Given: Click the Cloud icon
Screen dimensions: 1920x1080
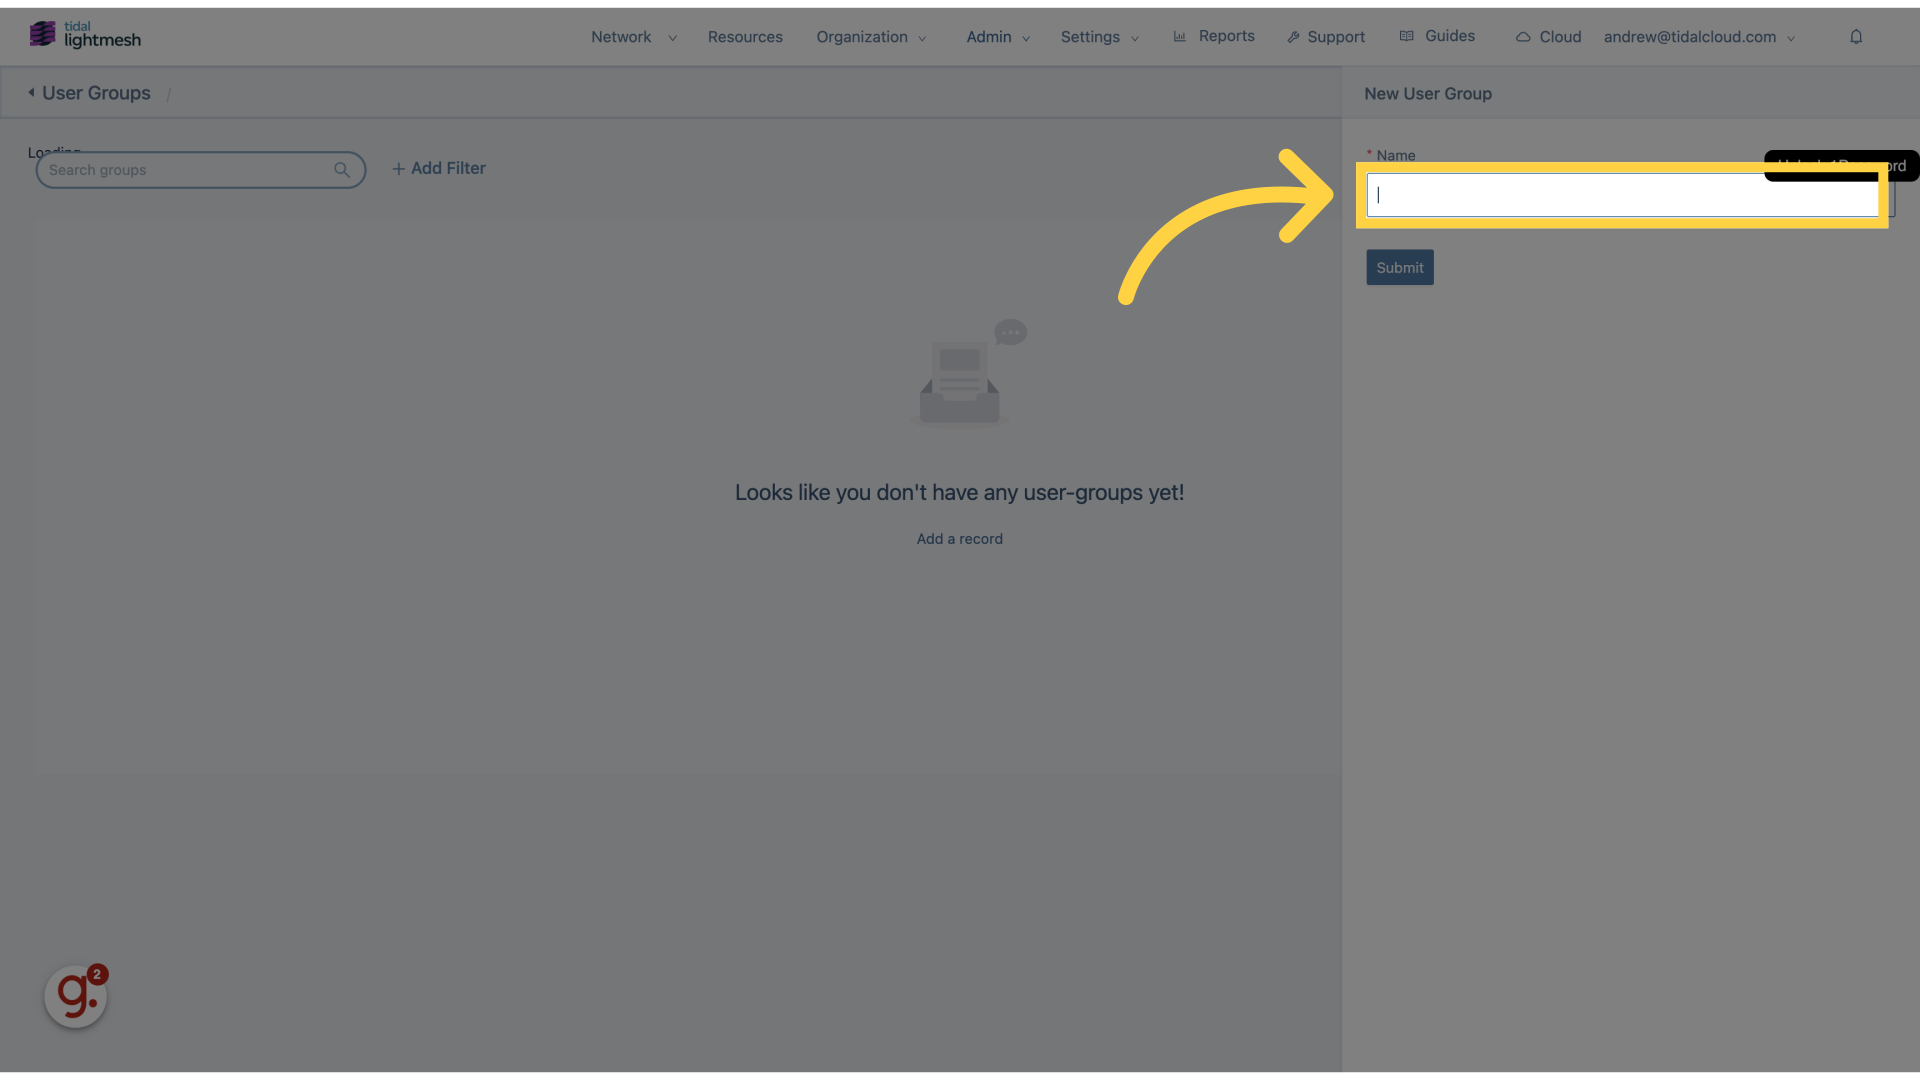Looking at the screenshot, I should coord(1523,36).
